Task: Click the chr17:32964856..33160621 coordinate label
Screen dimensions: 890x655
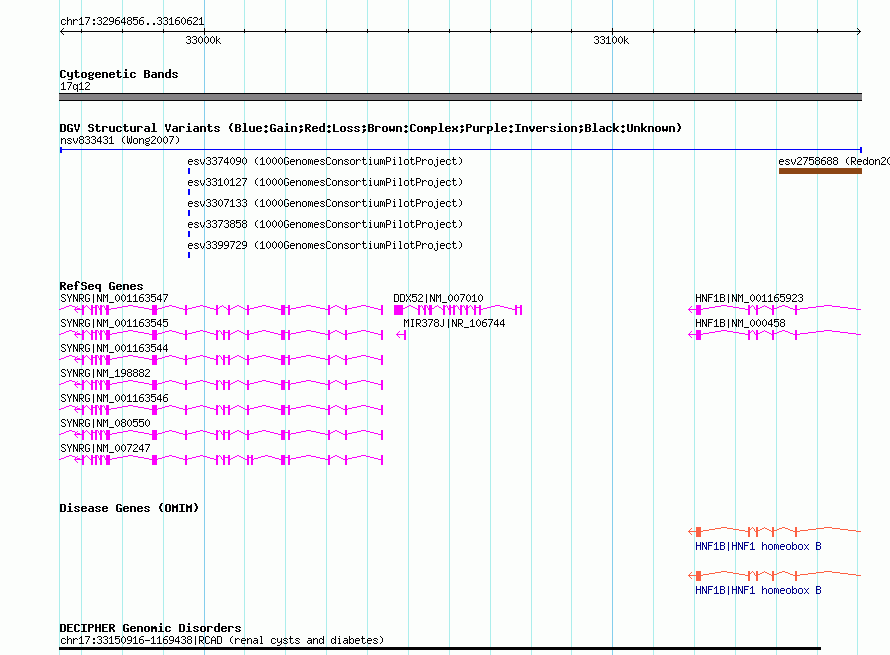Action: click(132, 22)
